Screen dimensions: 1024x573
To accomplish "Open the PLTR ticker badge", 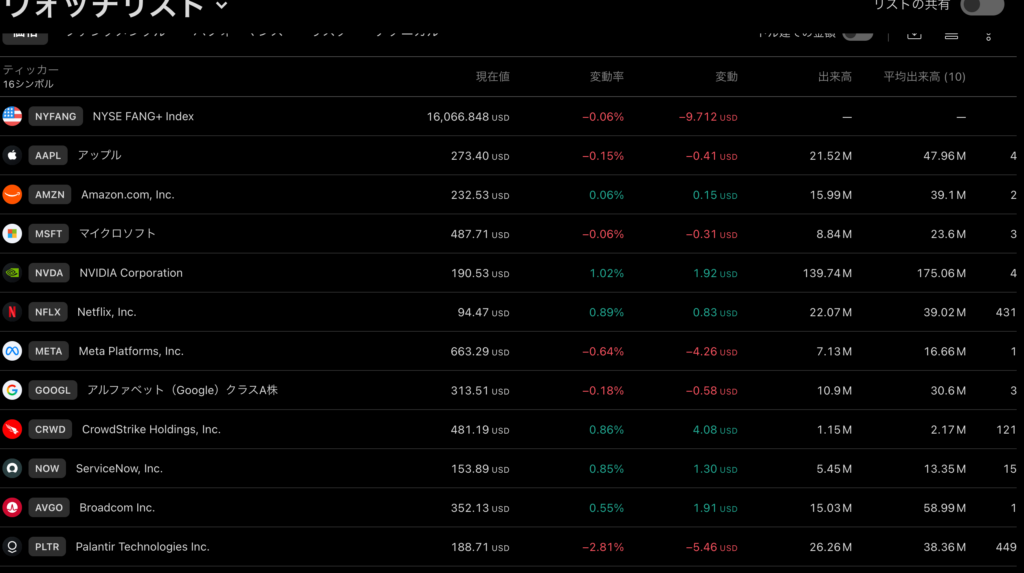I will click(x=48, y=547).
